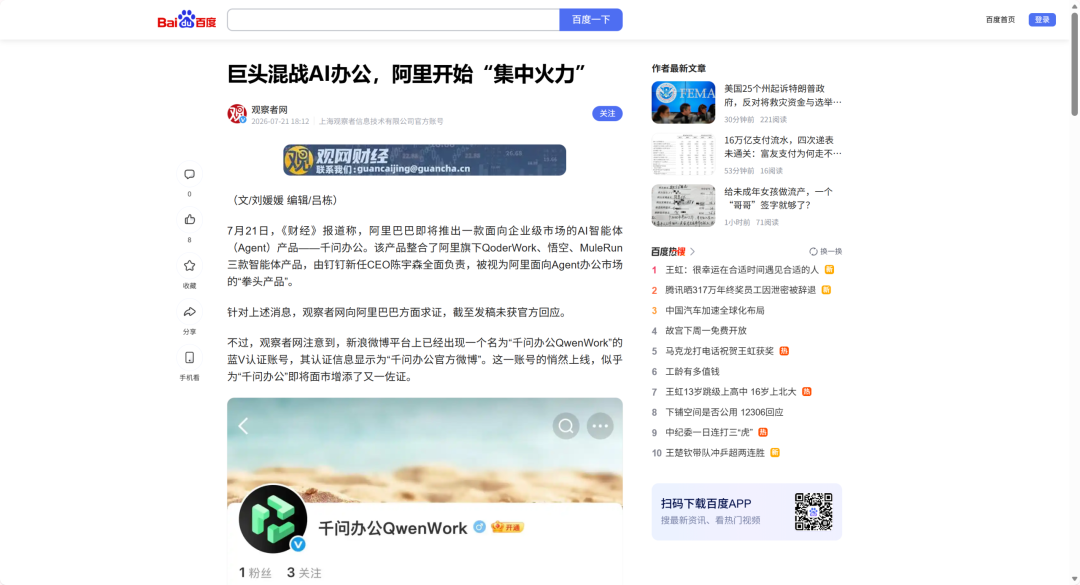Viewport: 1080px width, 585px height.
Task: Share the article via the arrow icon
Action: pyautogui.click(x=189, y=312)
